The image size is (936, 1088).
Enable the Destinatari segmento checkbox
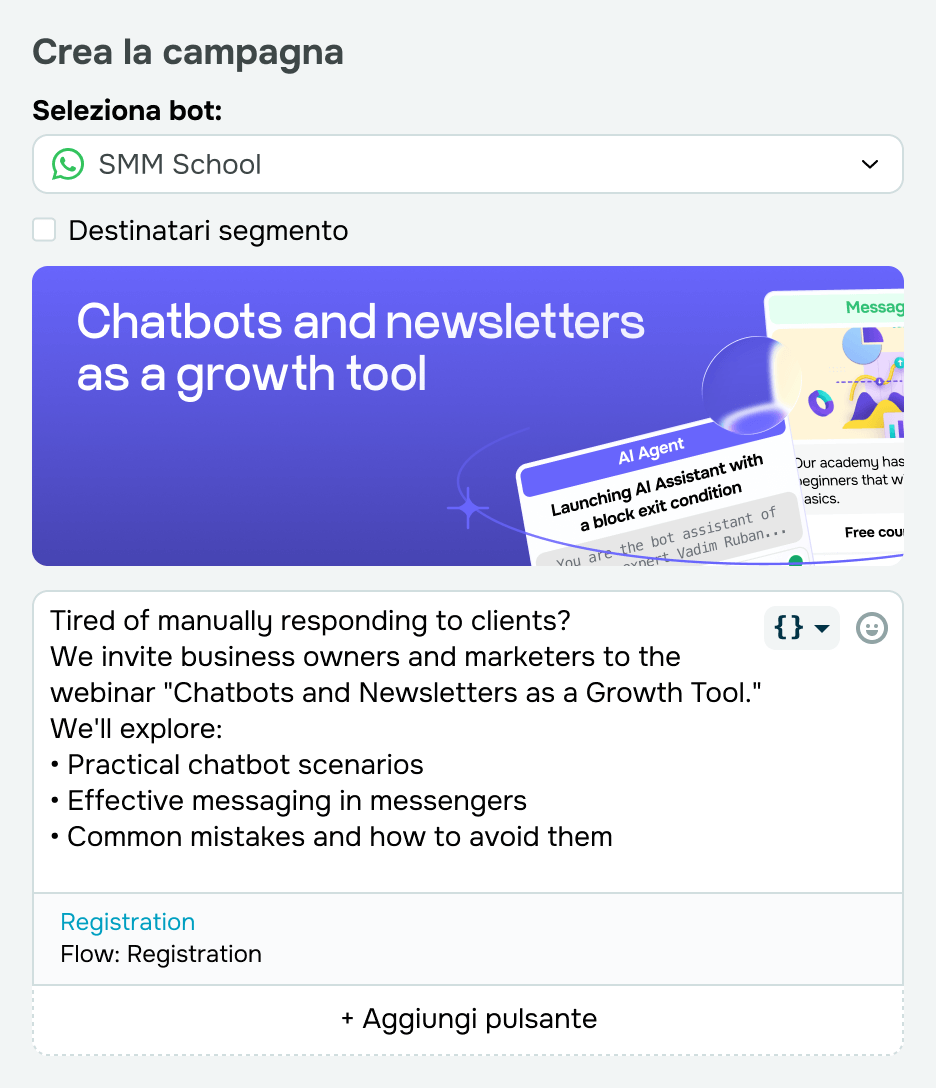tap(44, 231)
